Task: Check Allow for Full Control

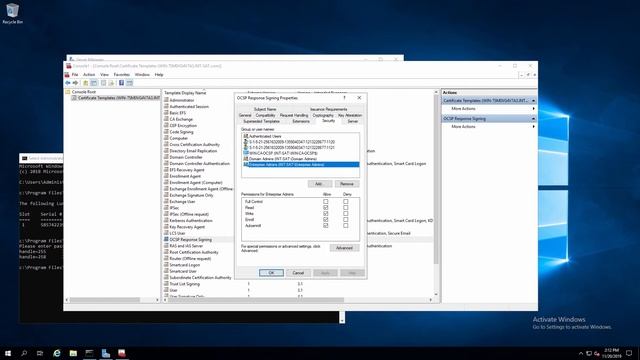Action: click(x=326, y=202)
